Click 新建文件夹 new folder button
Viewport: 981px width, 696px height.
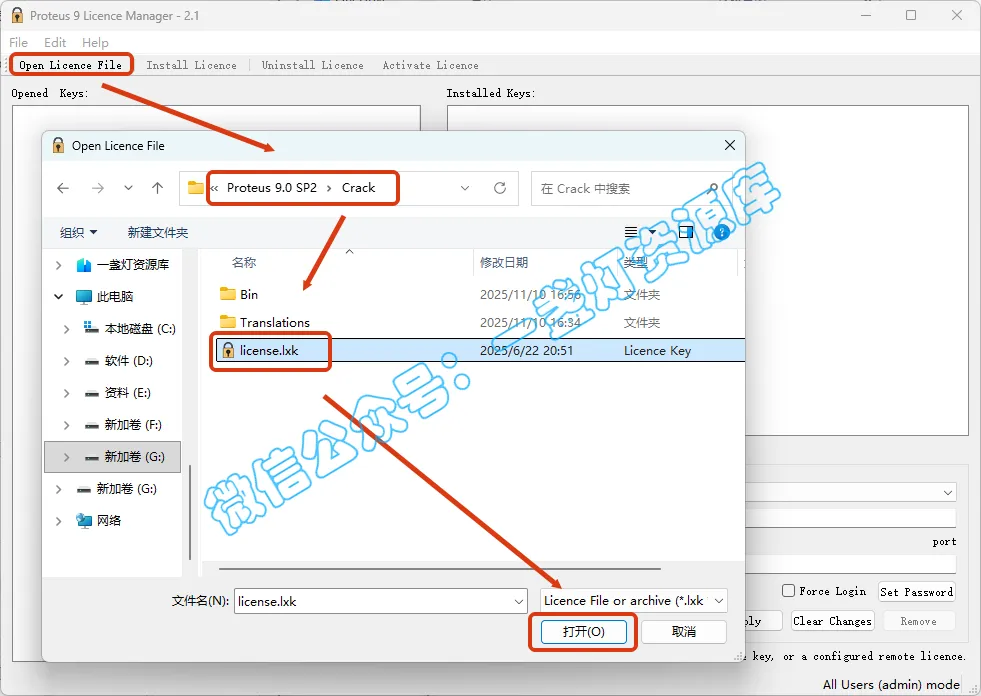click(158, 232)
